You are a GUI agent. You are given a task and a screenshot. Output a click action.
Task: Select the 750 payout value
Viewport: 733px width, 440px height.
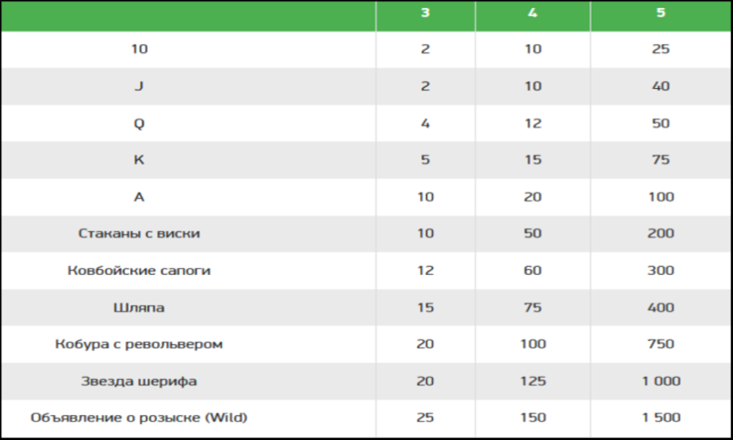pos(660,344)
